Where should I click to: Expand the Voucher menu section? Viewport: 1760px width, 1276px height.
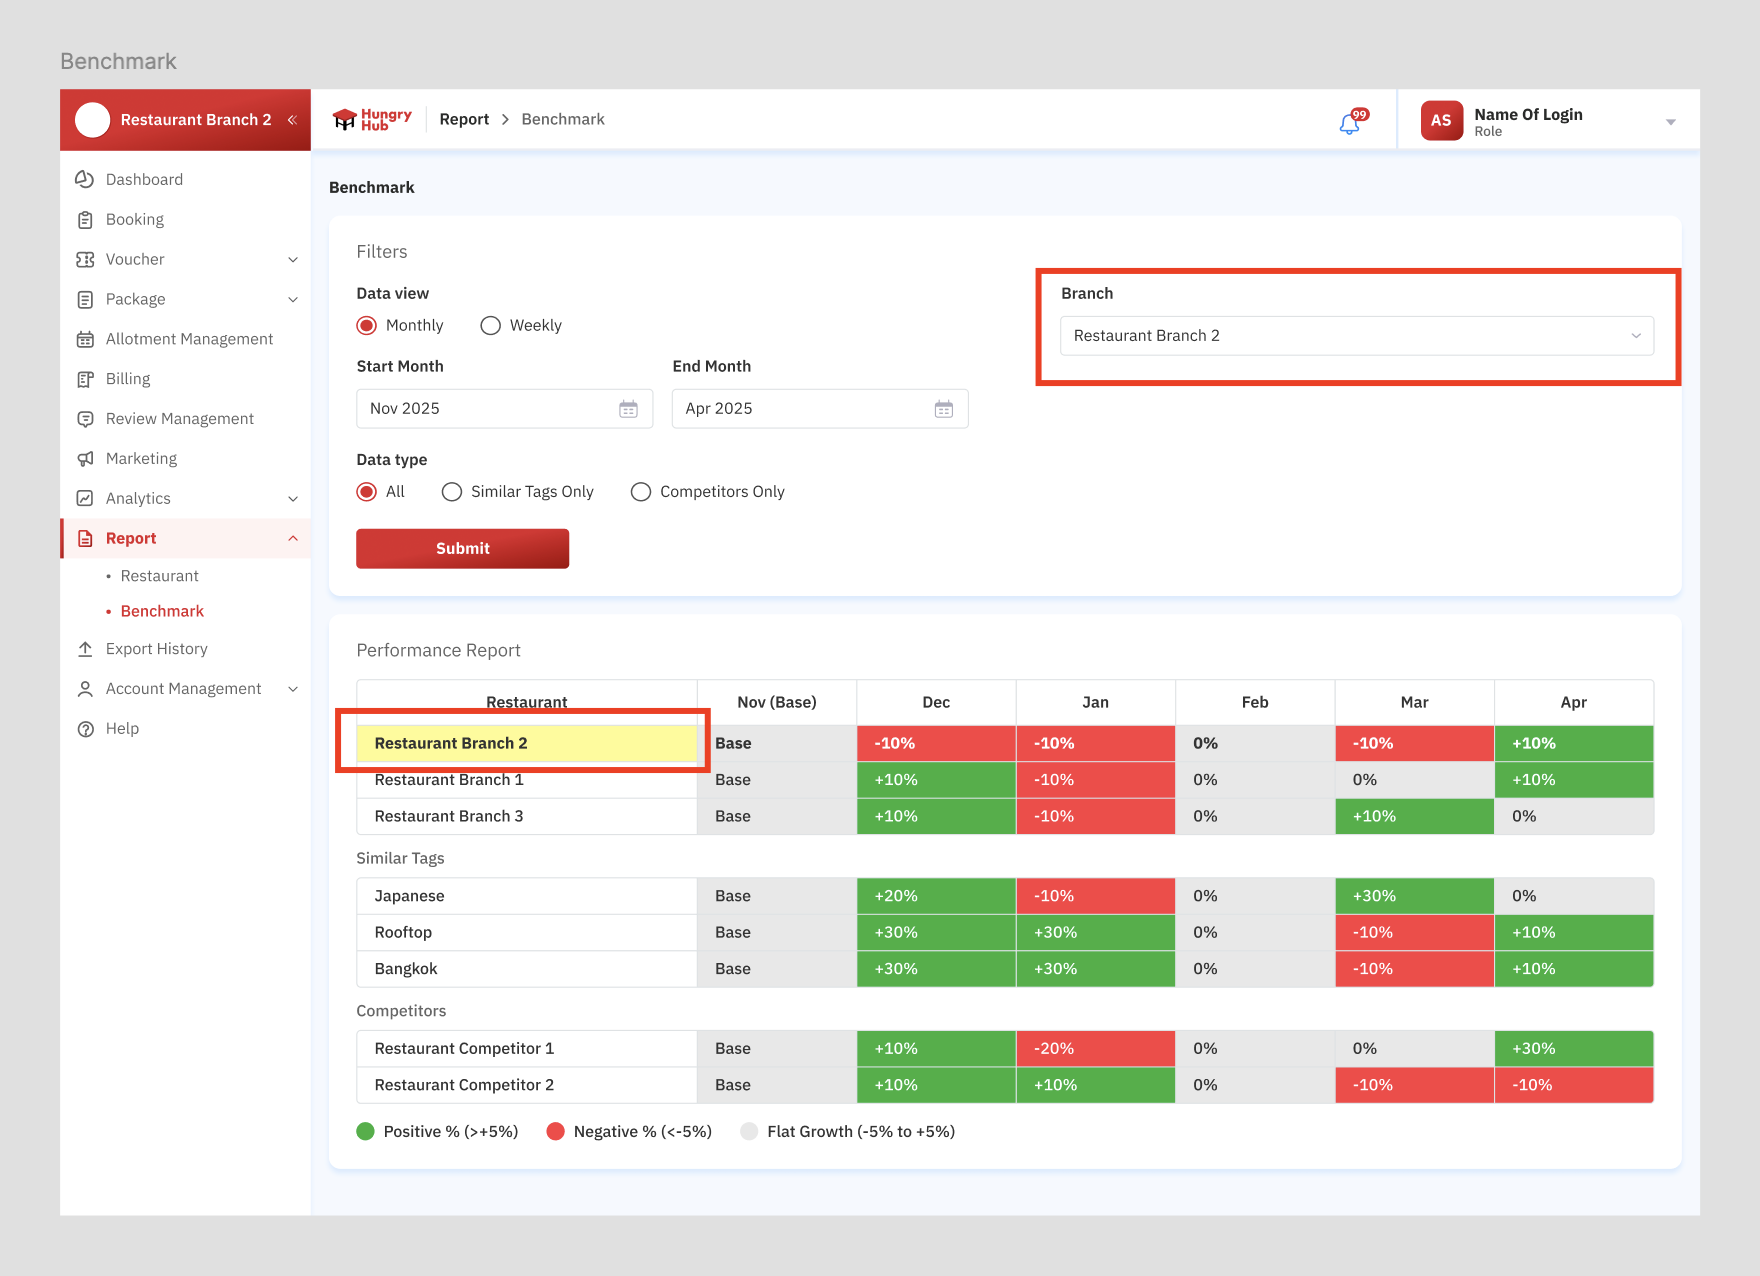292,260
